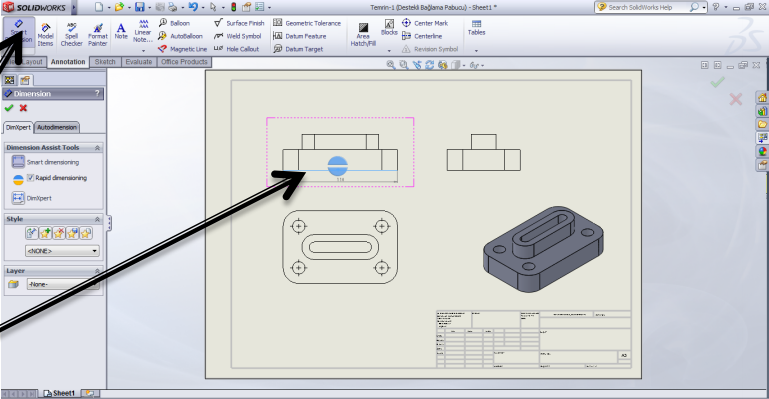
Task: Add a Center Mark
Action: pyautogui.click(x=425, y=23)
